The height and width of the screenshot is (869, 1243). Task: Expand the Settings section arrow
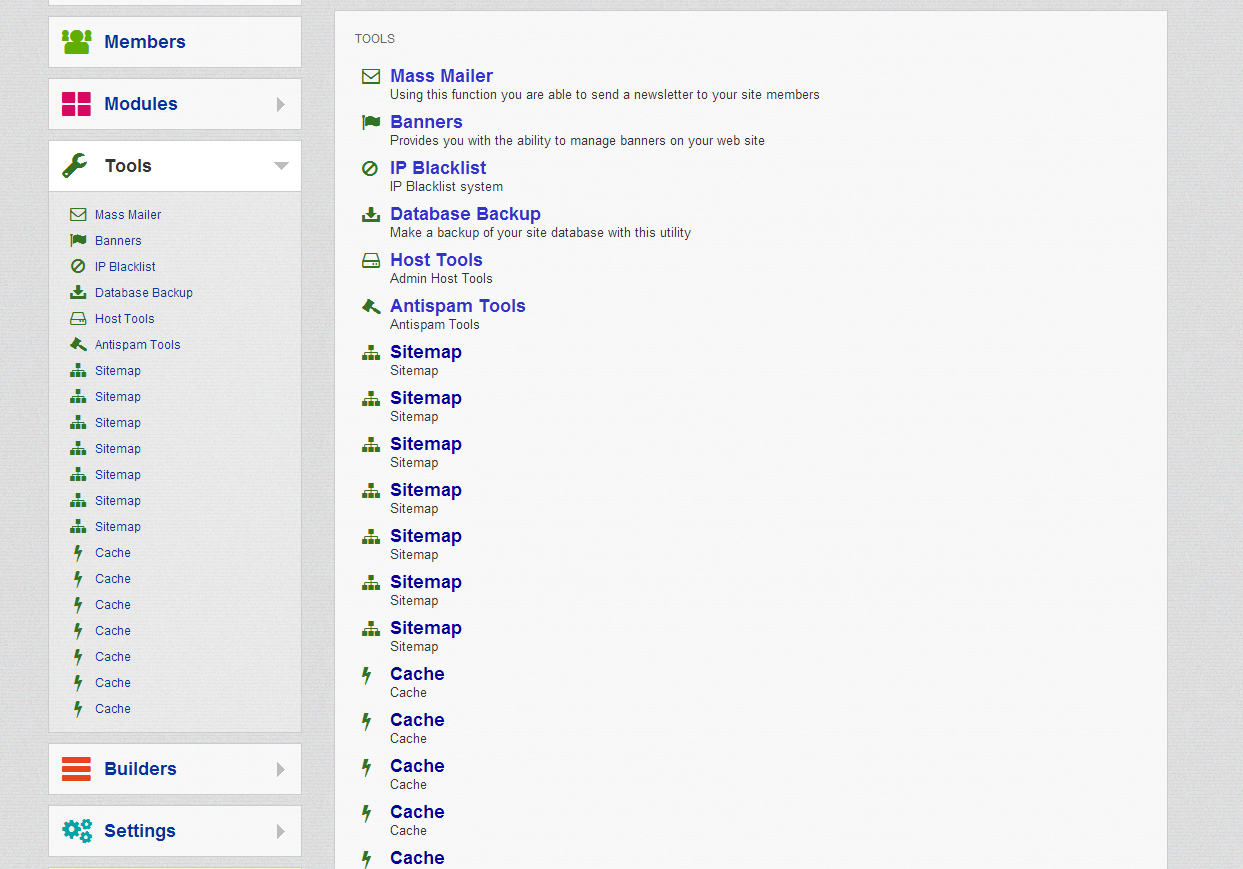(x=281, y=831)
